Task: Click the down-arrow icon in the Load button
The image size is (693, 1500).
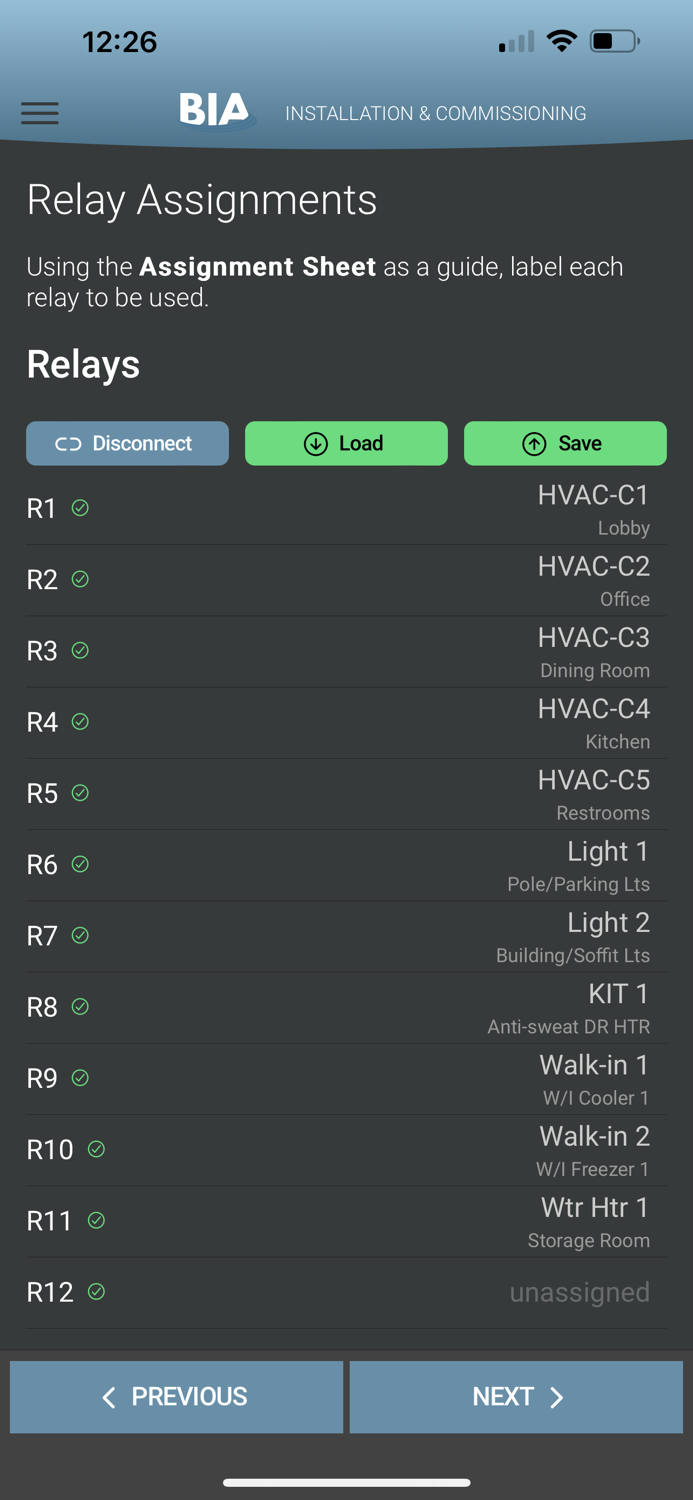Action: [x=313, y=443]
